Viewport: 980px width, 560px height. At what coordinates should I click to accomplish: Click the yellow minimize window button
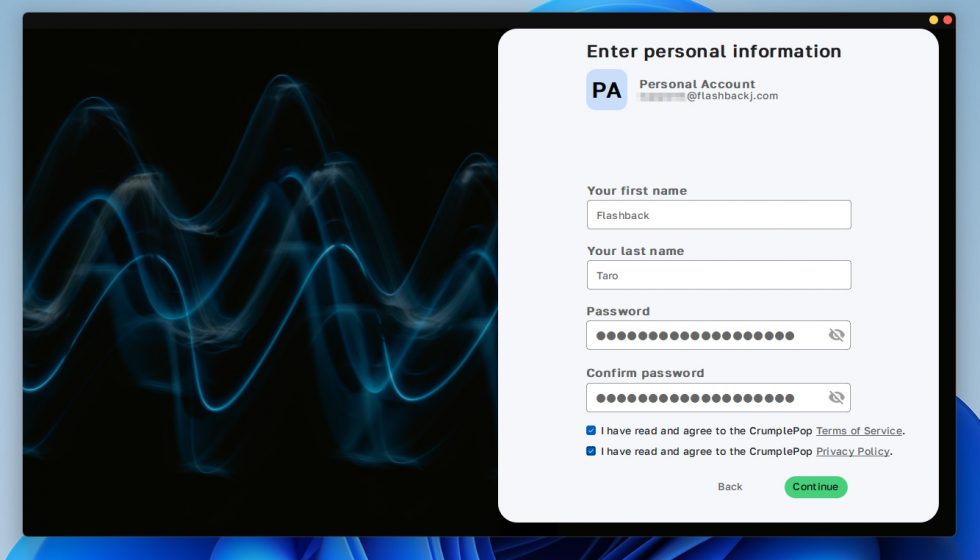pos(933,20)
